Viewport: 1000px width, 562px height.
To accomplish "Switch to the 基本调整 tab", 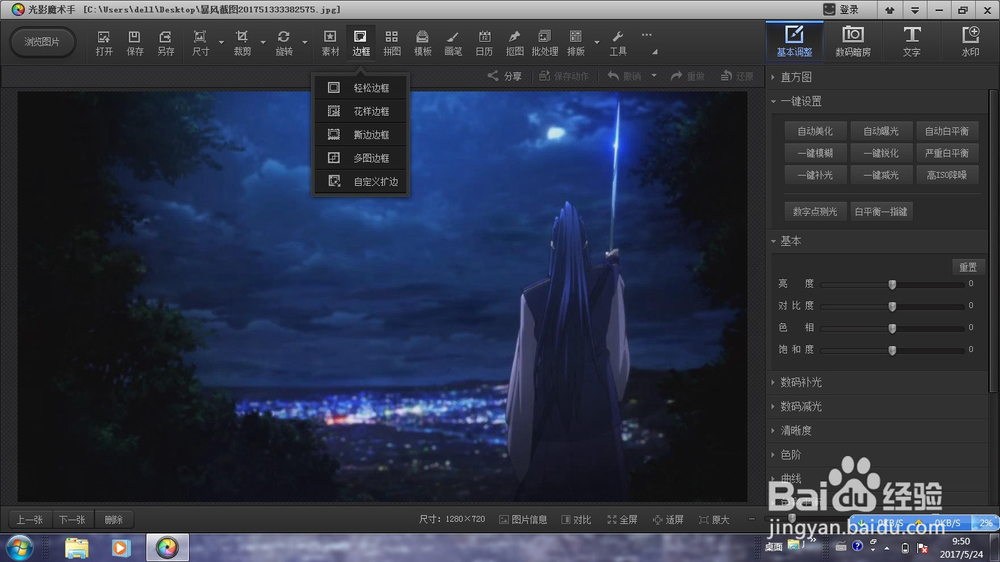I will click(x=794, y=41).
